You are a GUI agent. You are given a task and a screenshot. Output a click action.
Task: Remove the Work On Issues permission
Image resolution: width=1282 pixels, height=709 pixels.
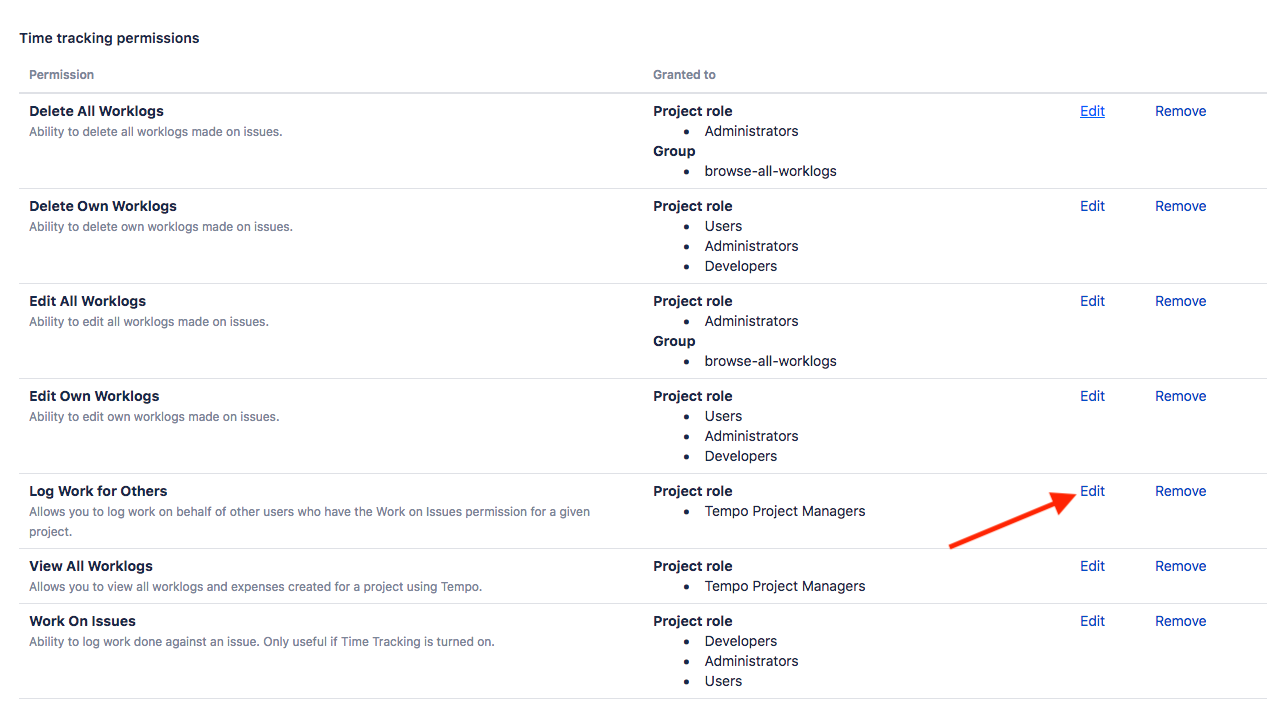pyautogui.click(x=1180, y=621)
